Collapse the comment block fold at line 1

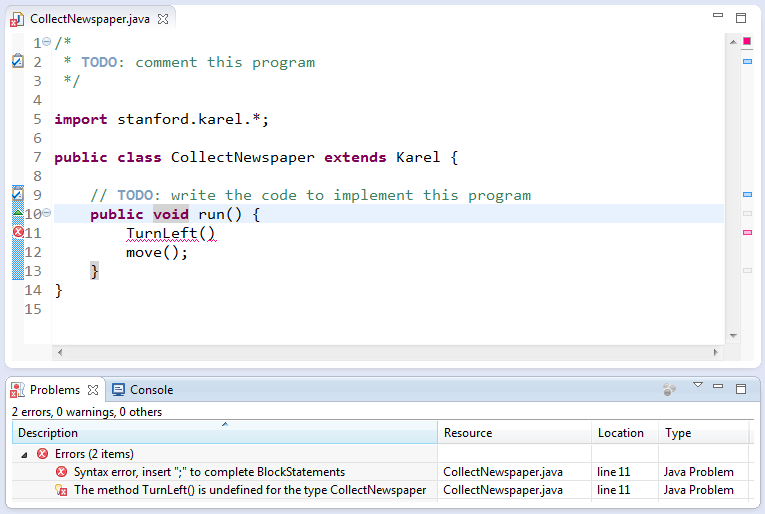(47, 42)
